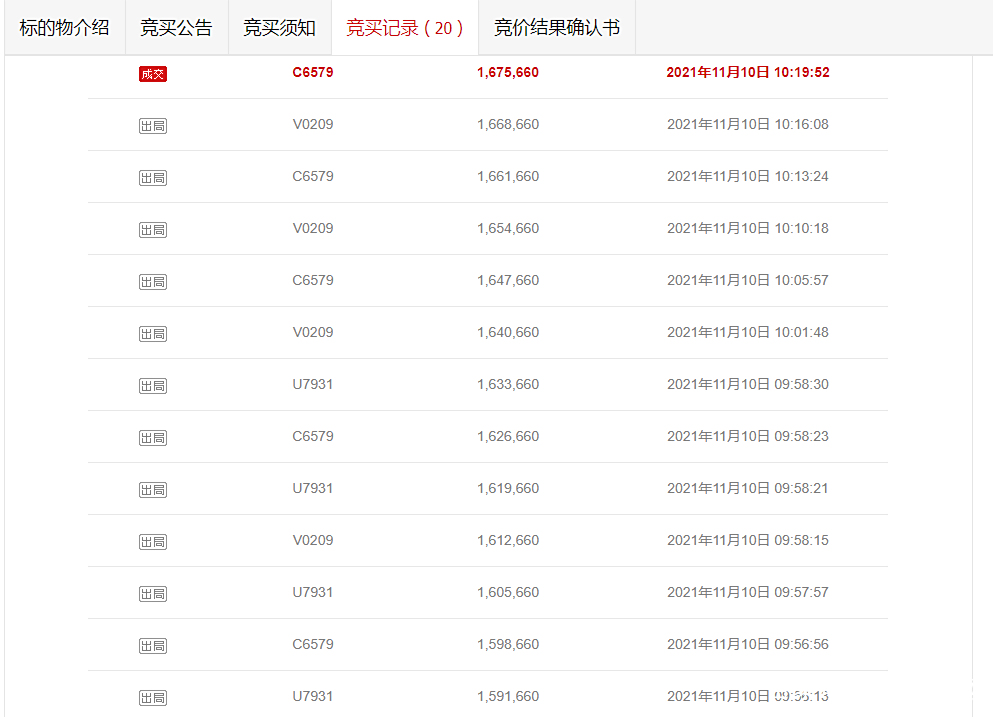Select bidder C6579 in the 1,598,660 row

click(x=313, y=644)
